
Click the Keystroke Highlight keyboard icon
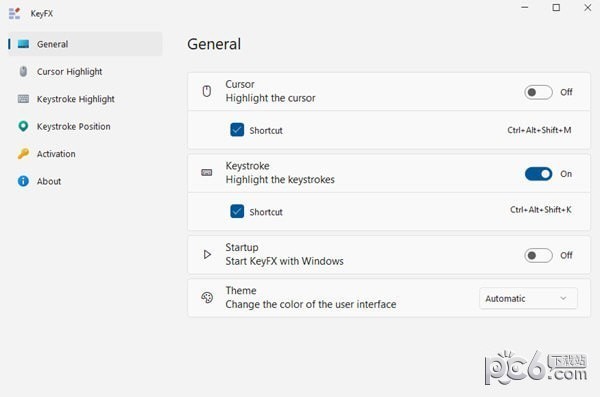pyautogui.click(x=23, y=99)
